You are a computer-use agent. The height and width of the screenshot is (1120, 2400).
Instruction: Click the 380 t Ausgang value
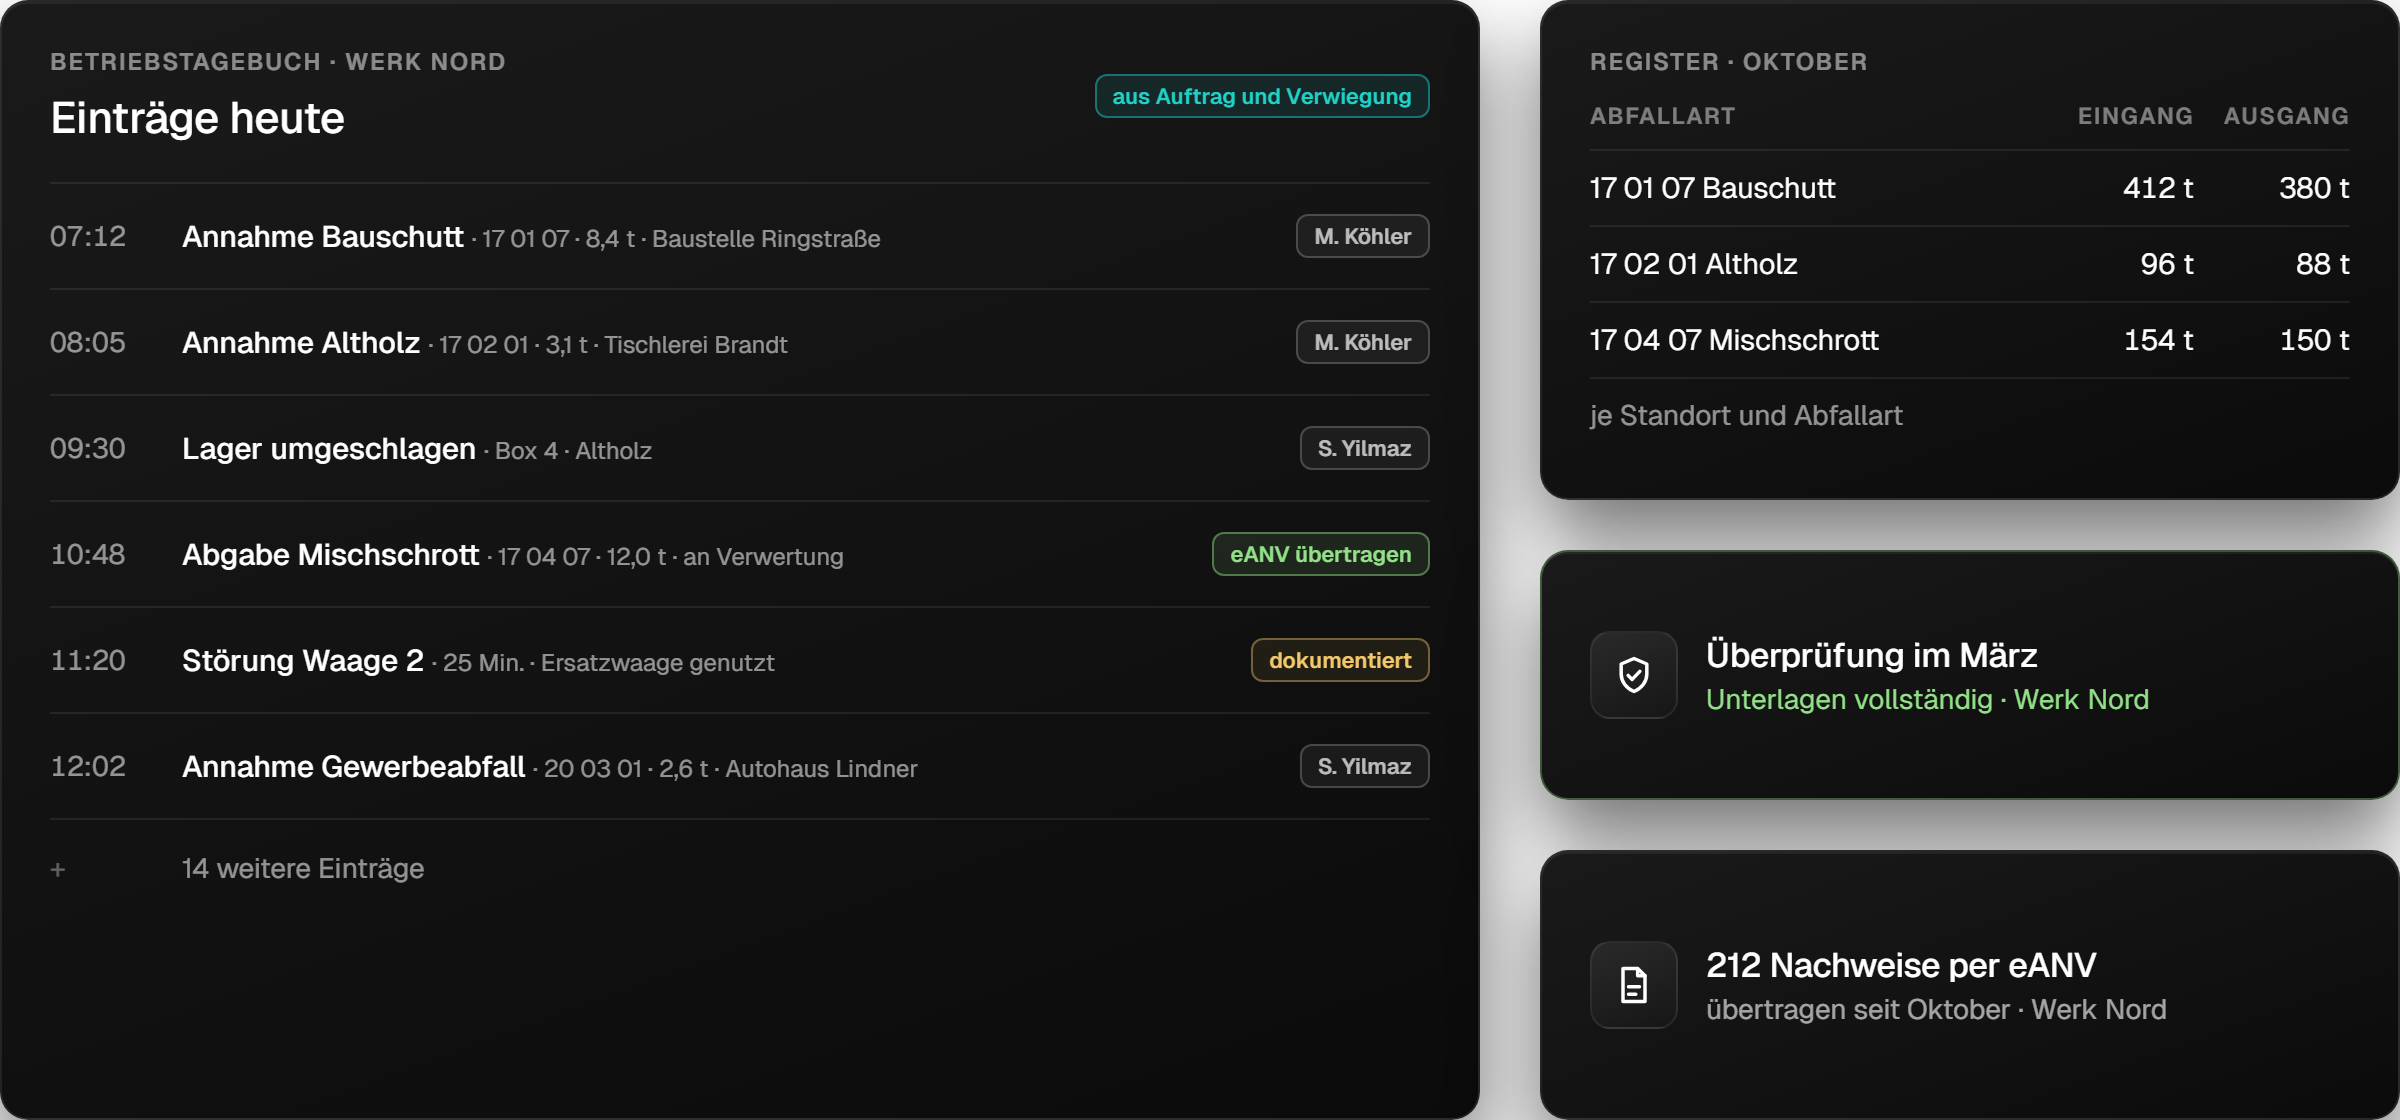click(2314, 188)
